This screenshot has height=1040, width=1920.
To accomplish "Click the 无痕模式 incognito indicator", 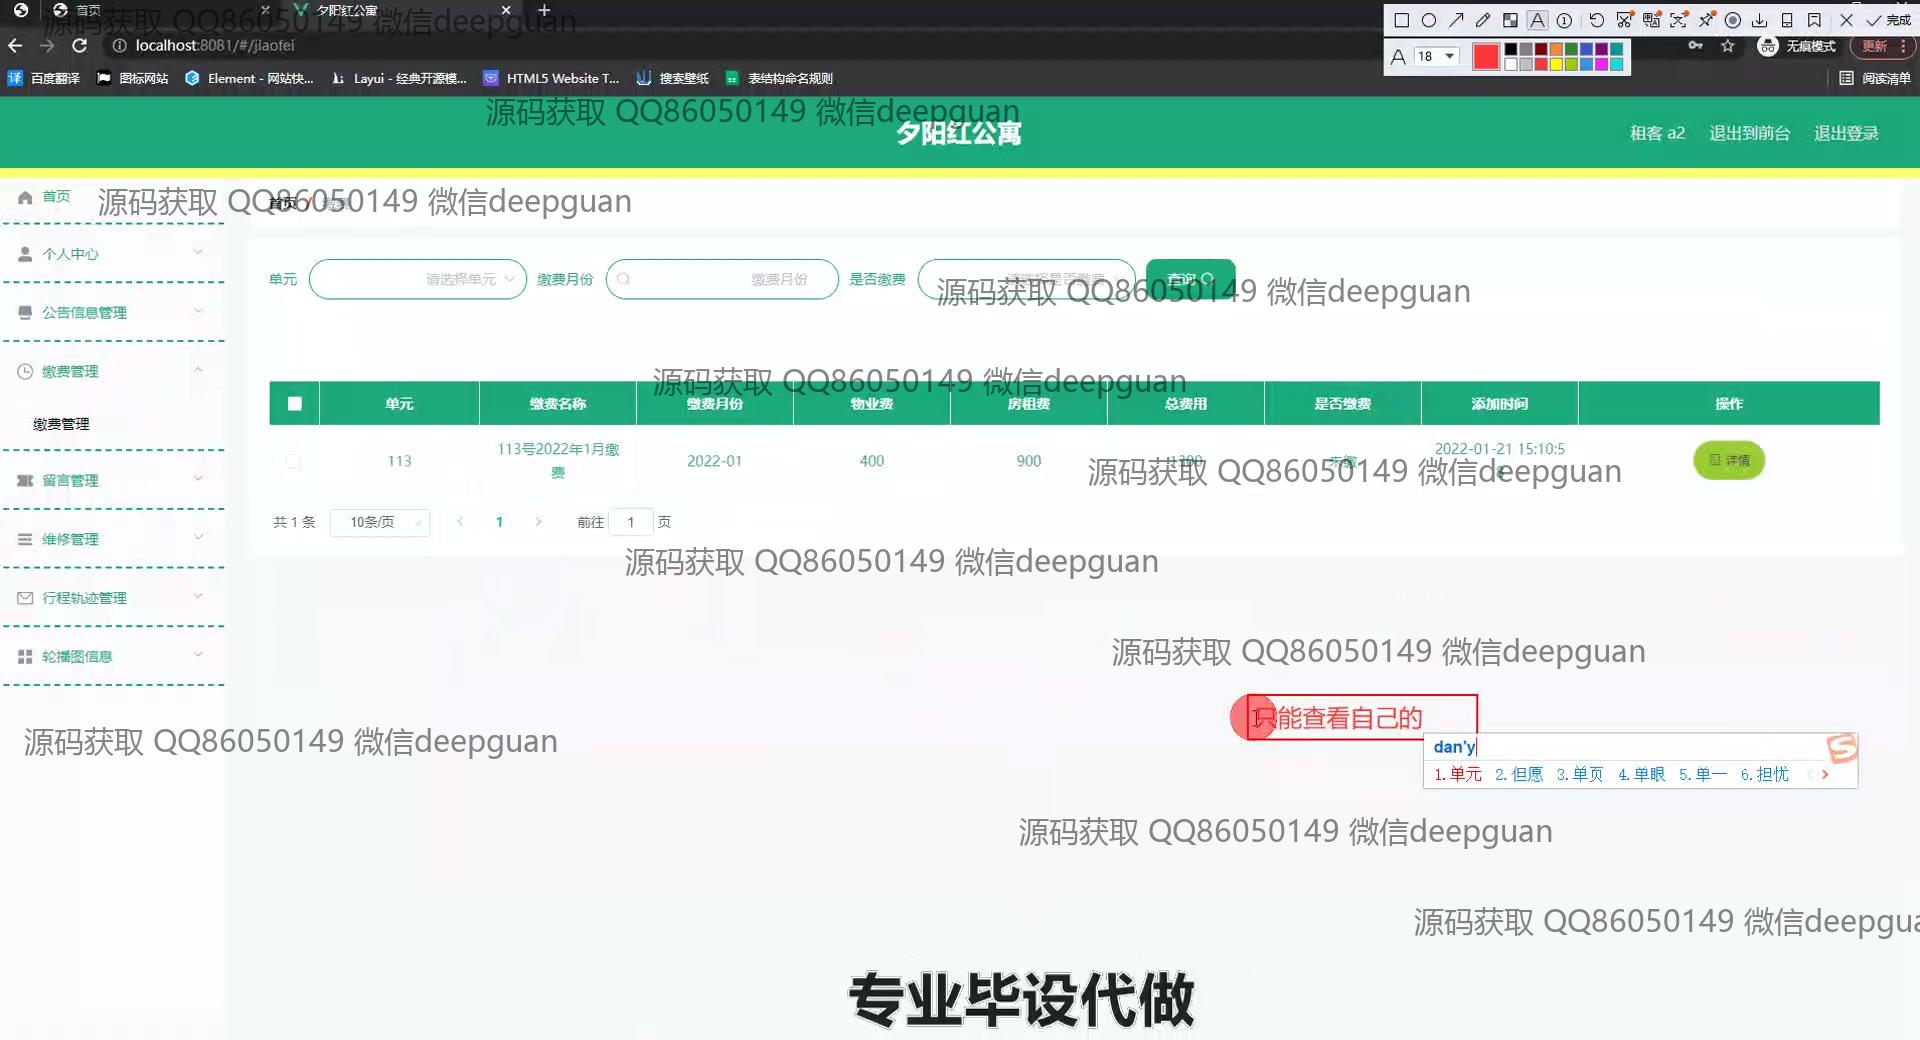I will [1797, 46].
